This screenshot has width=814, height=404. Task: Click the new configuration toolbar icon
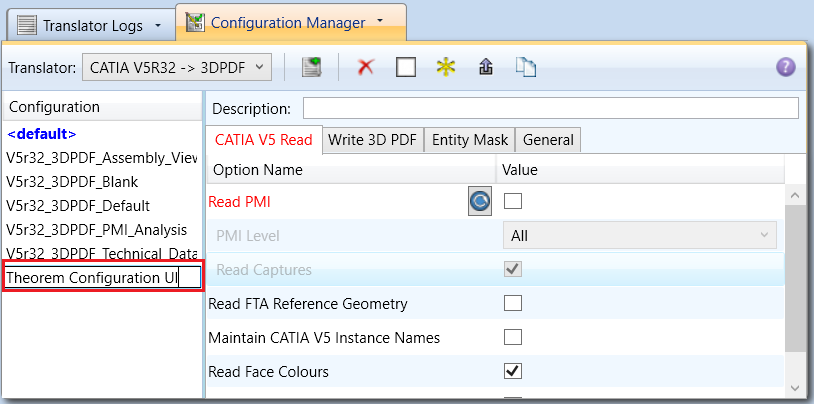coord(311,68)
